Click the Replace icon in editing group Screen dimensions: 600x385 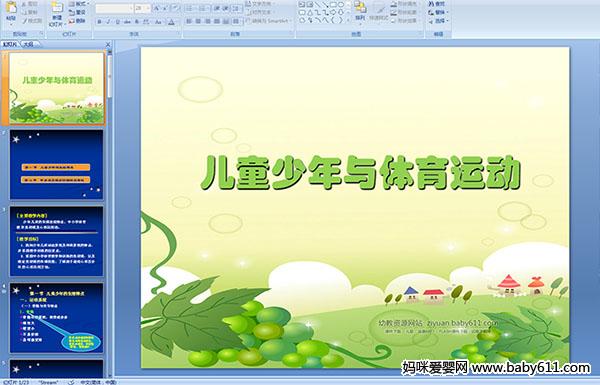click(437, 12)
